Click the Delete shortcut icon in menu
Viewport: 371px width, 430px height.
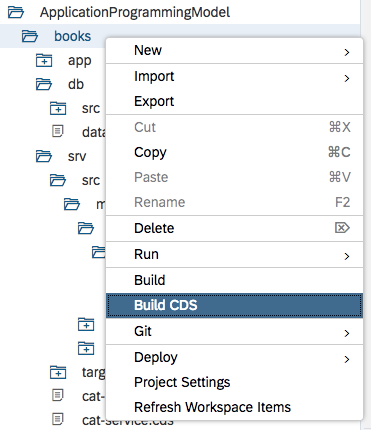(x=342, y=228)
